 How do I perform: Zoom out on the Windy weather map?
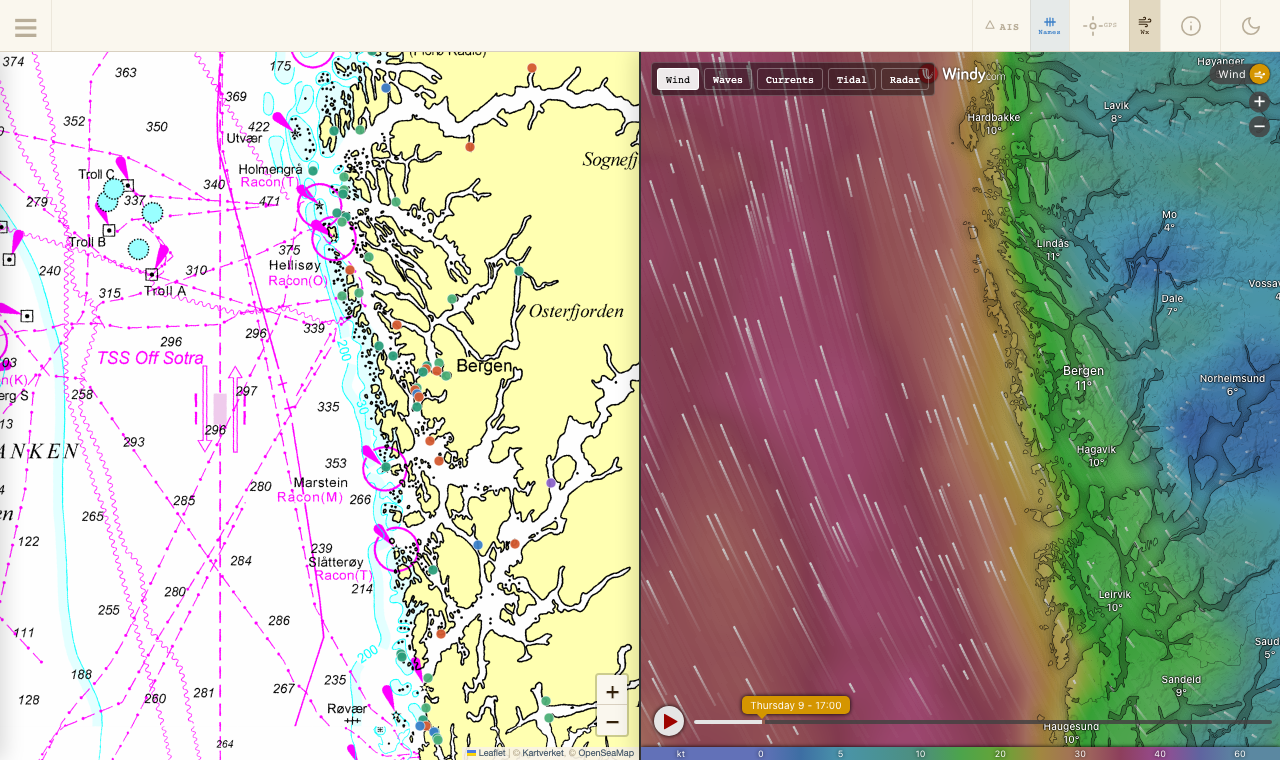point(1260,126)
